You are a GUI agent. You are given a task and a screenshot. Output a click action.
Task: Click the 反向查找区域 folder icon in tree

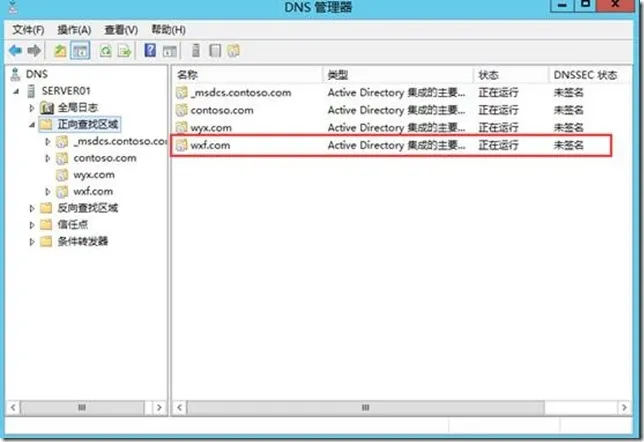[x=46, y=208]
